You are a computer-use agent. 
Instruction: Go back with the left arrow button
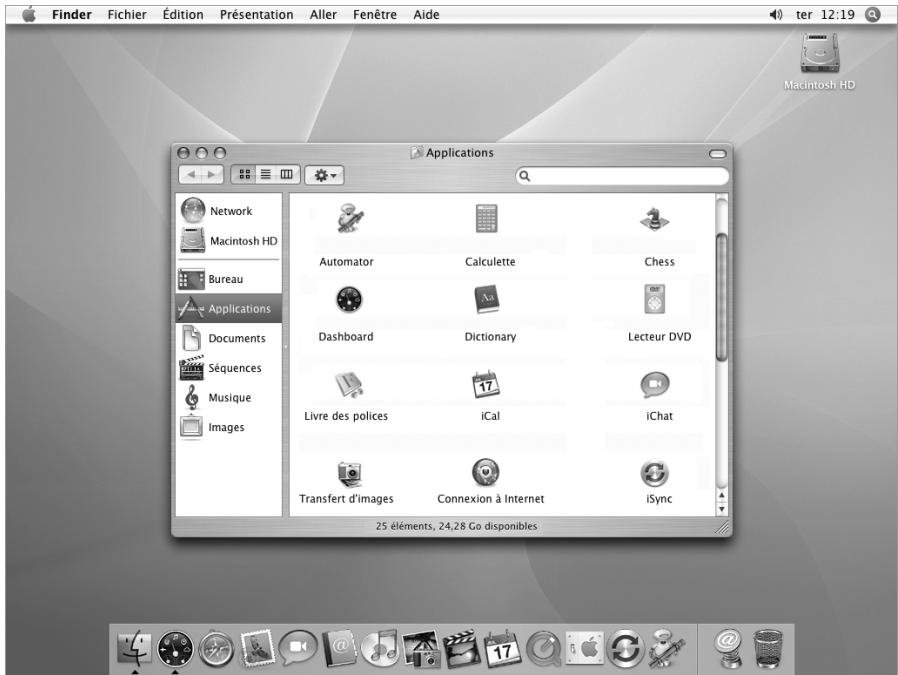click(191, 175)
